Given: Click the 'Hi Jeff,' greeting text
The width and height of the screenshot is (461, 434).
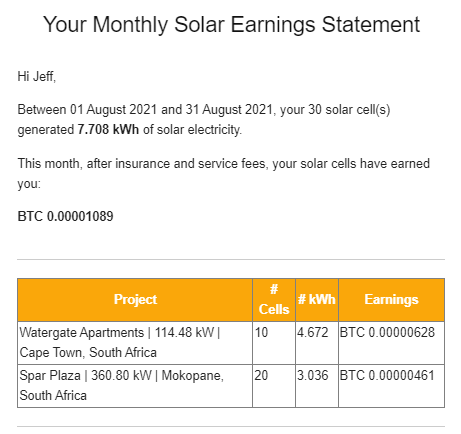Looking at the screenshot, I should 37,76.
